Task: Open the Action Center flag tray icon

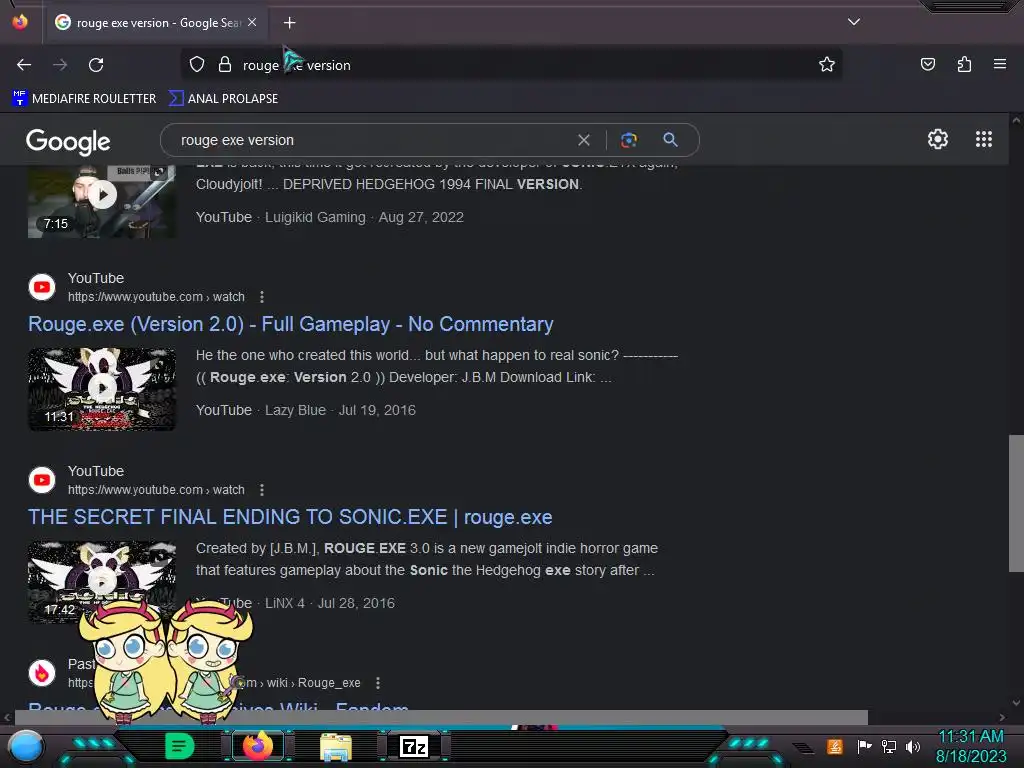Action: 863,746
